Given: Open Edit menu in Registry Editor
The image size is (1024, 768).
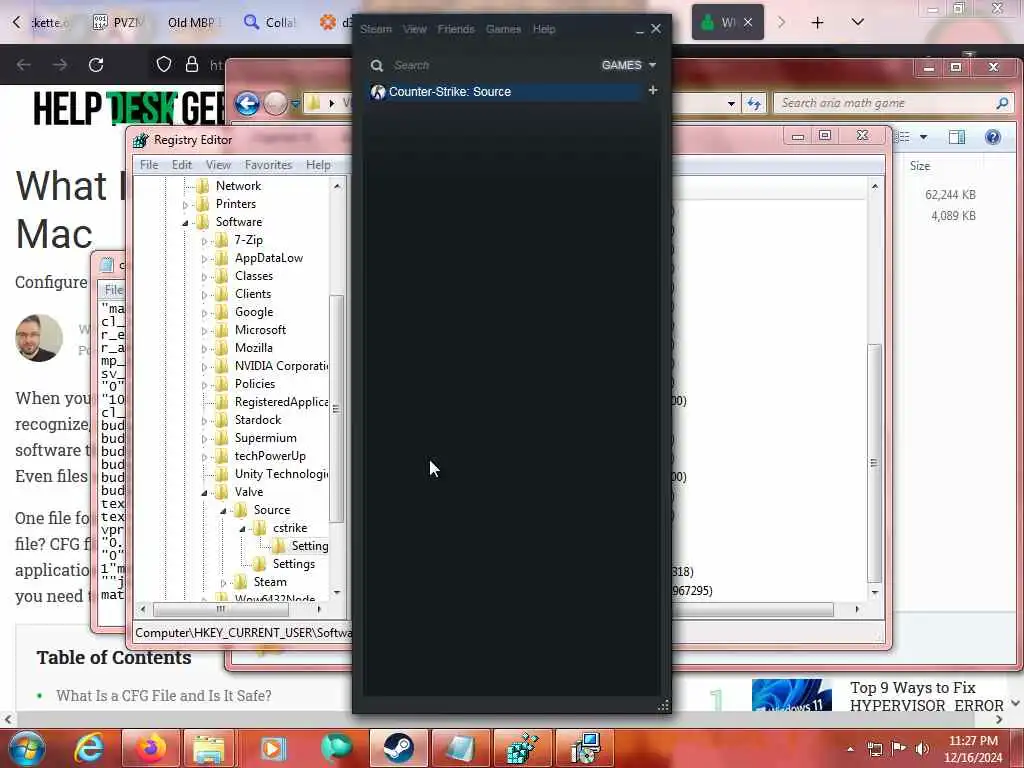Looking at the screenshot, I should click(182, 165).
